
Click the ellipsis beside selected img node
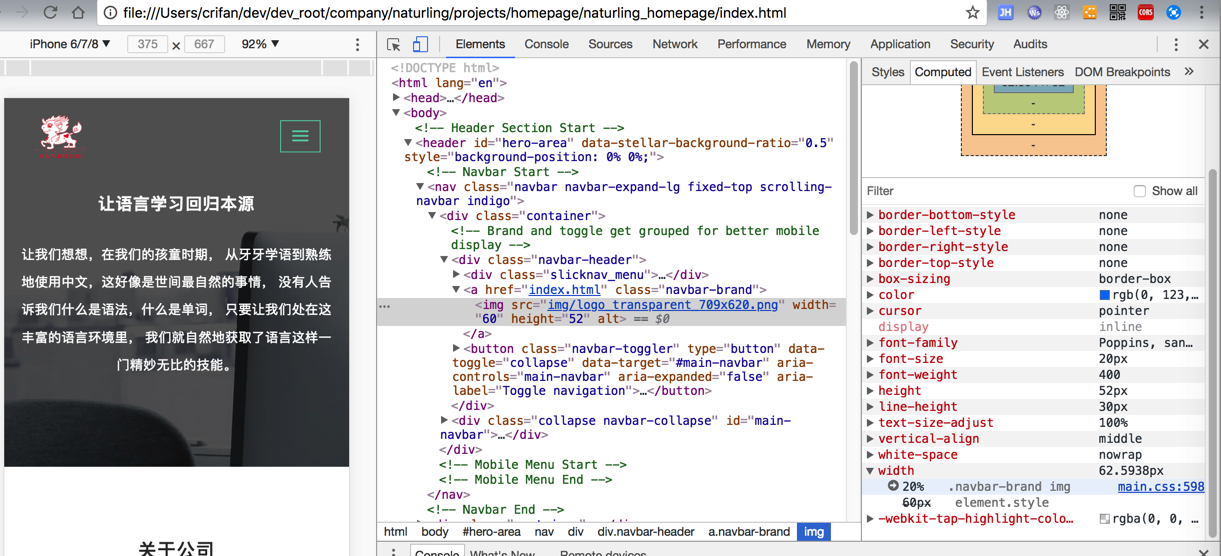point(385,306)
